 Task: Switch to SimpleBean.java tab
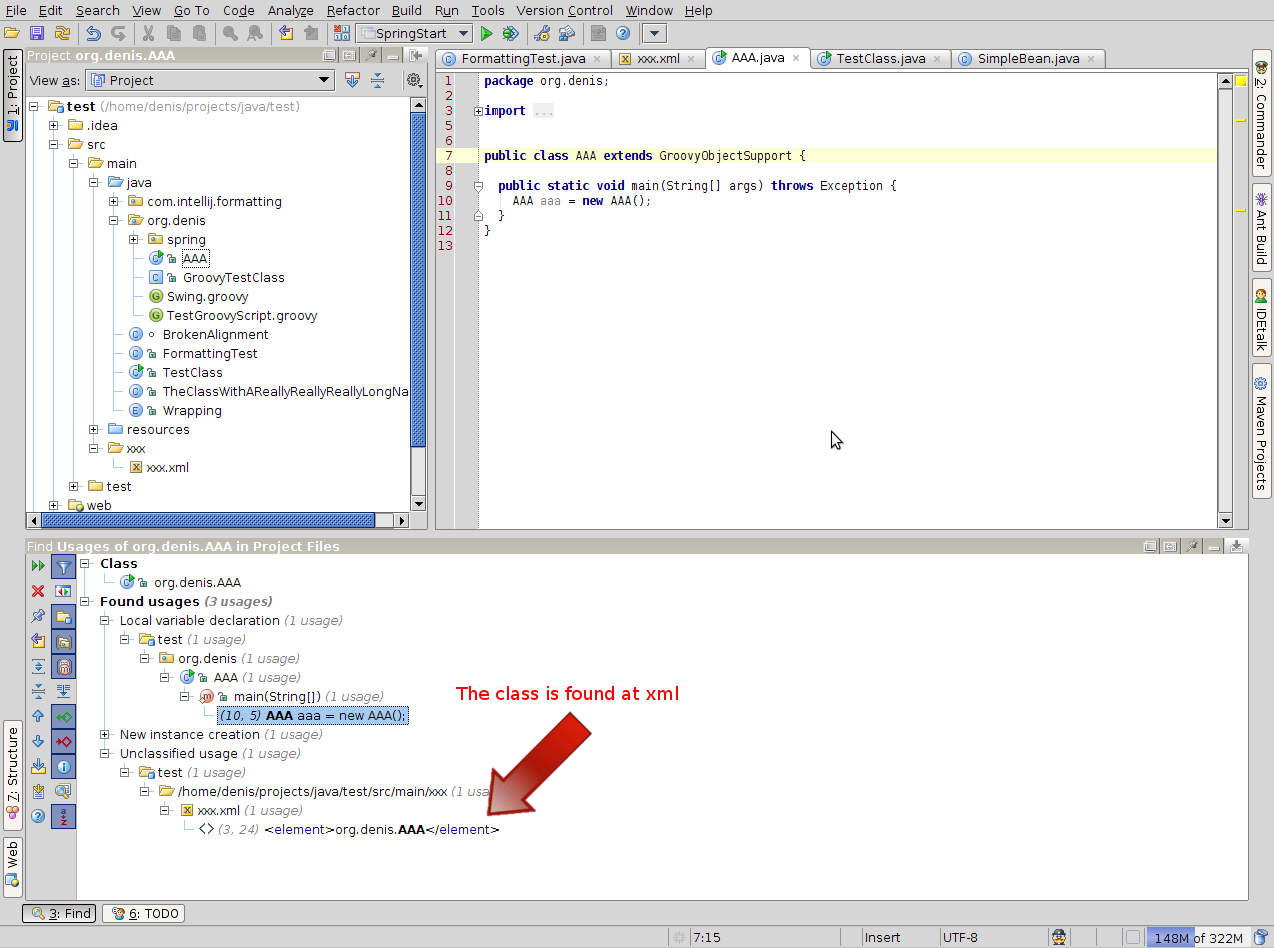point(1028,58)
